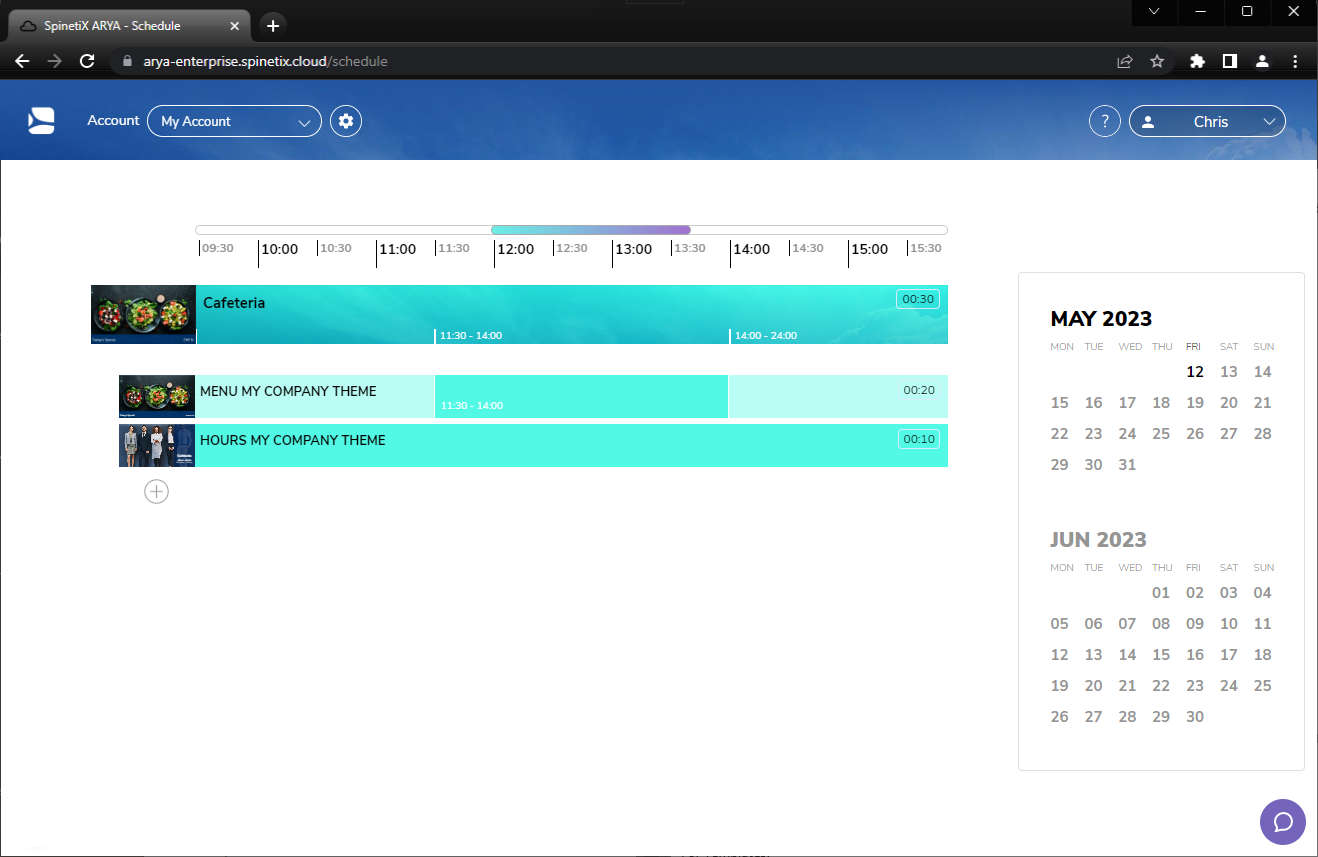Open the help question mark icon
Image resolution: width=1318 pixels, height=857 pixels.
(1104, 120)
